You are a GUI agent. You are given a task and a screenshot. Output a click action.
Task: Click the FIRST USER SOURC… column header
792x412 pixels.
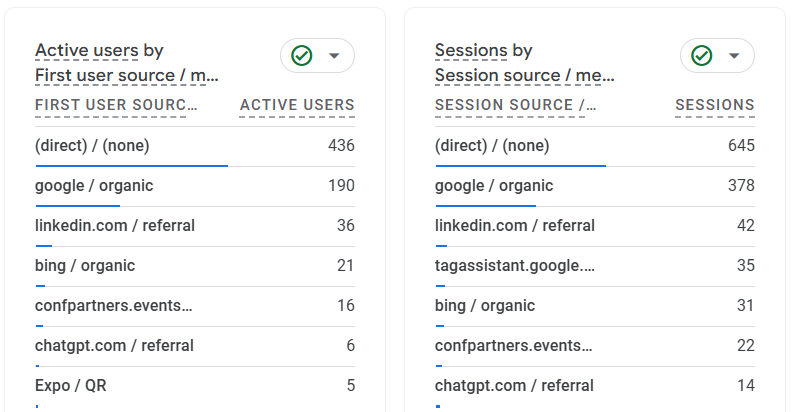pos(116,105)
